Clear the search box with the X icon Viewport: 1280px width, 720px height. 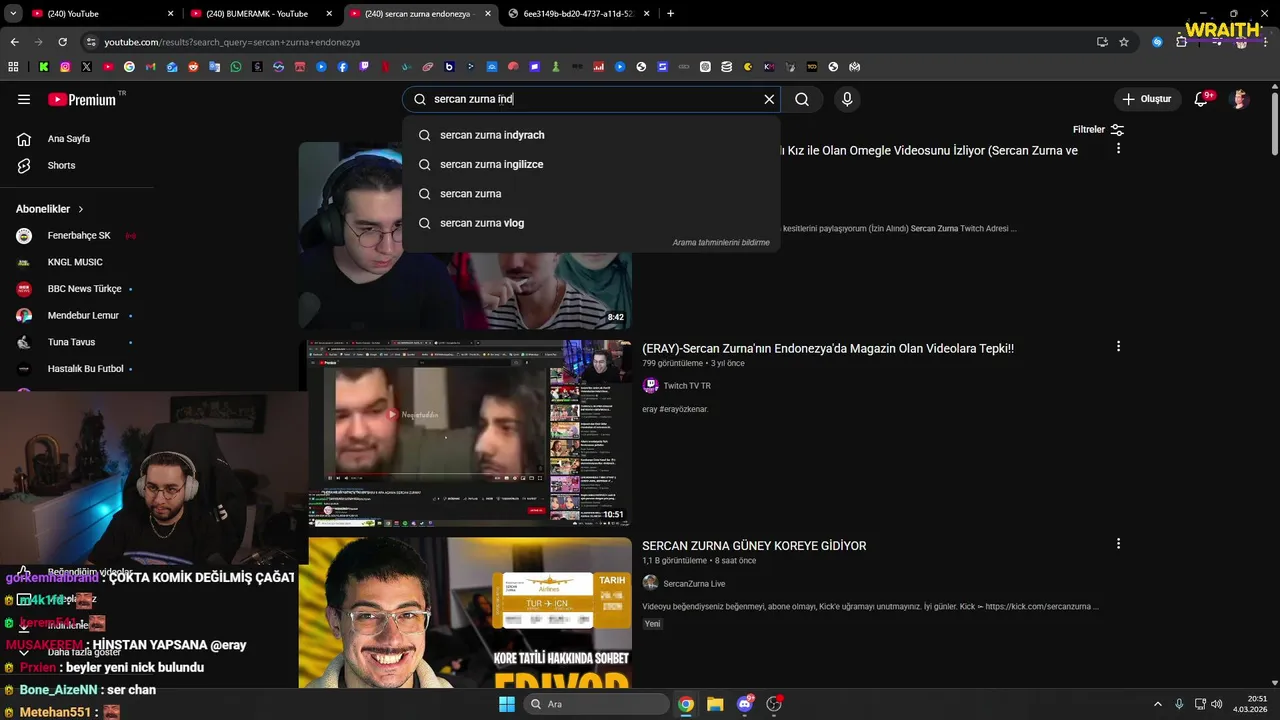point(769,99)
